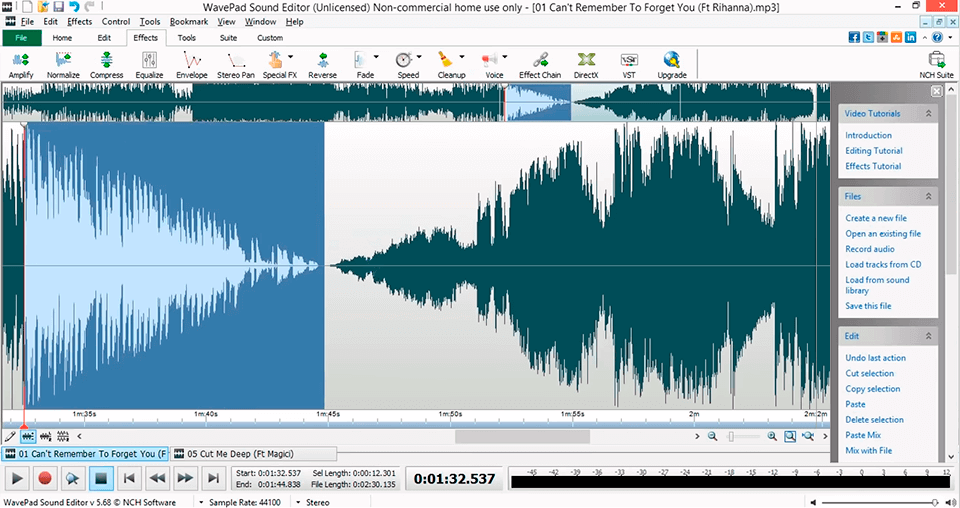Jump to the start of file
The width and height of the screenshot is (960, 508).
[129, 479]
